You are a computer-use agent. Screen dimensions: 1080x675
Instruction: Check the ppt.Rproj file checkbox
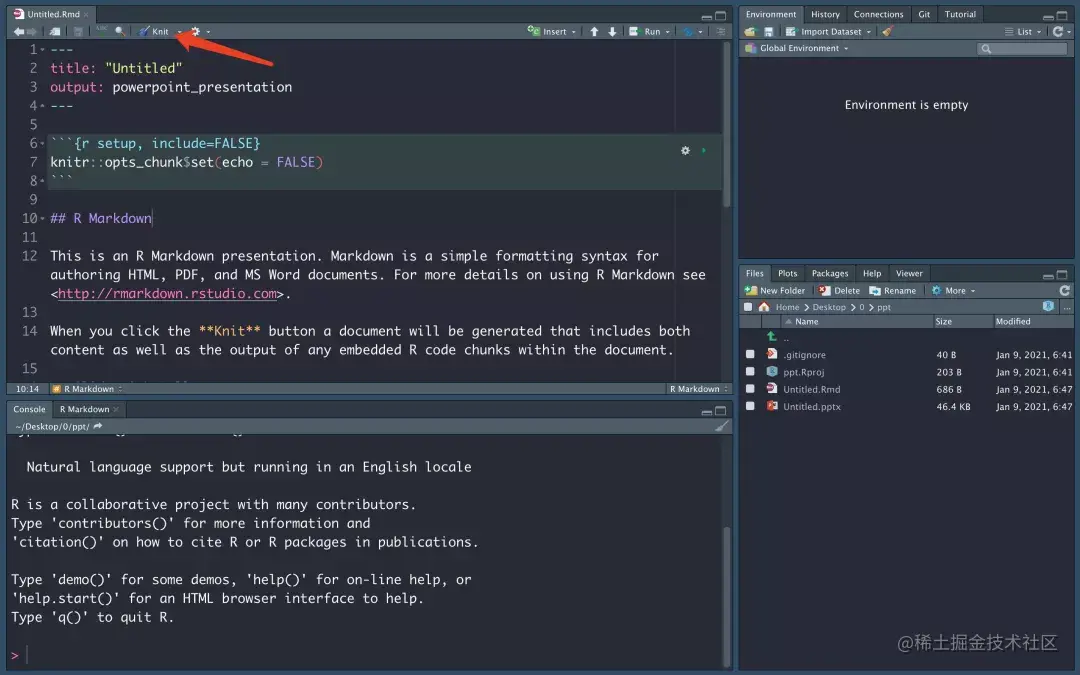coord(750,371)
